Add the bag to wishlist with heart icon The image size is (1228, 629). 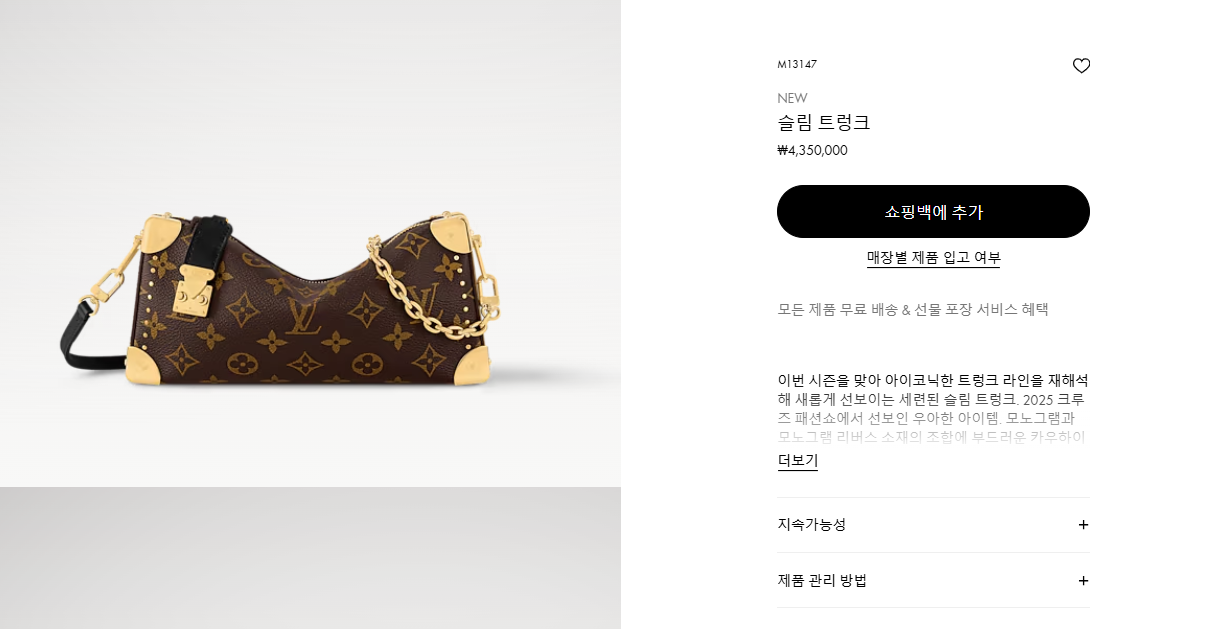(1081, 66)
